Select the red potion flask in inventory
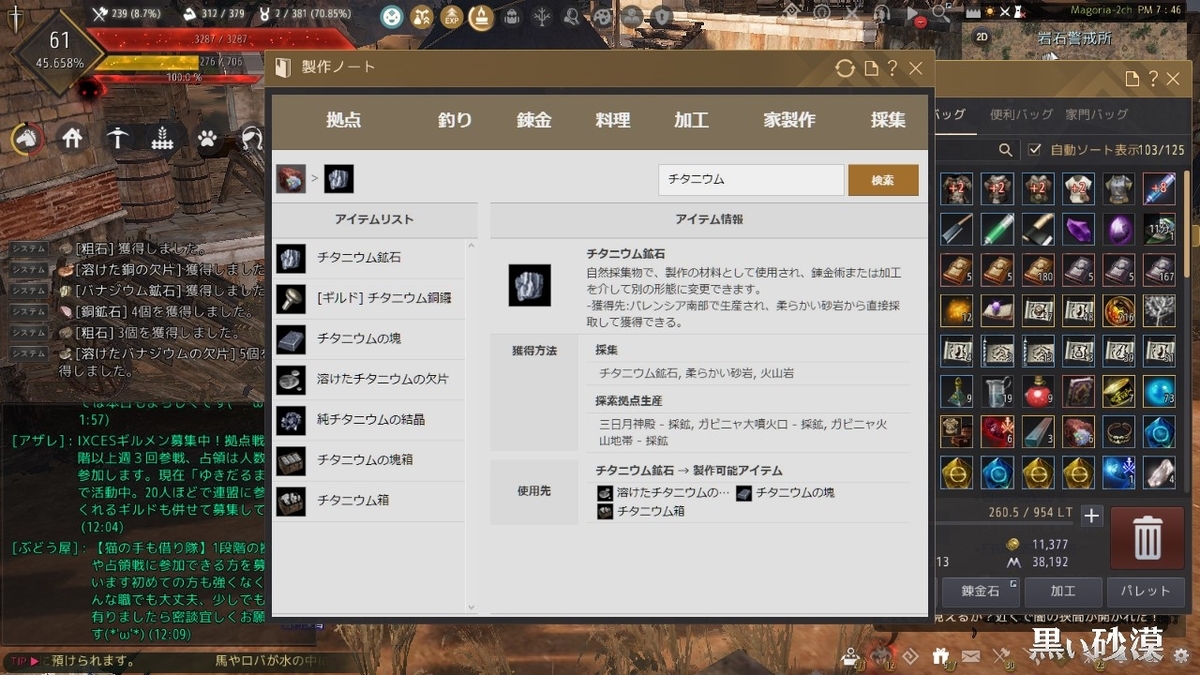 click(x=1038, y=392)
